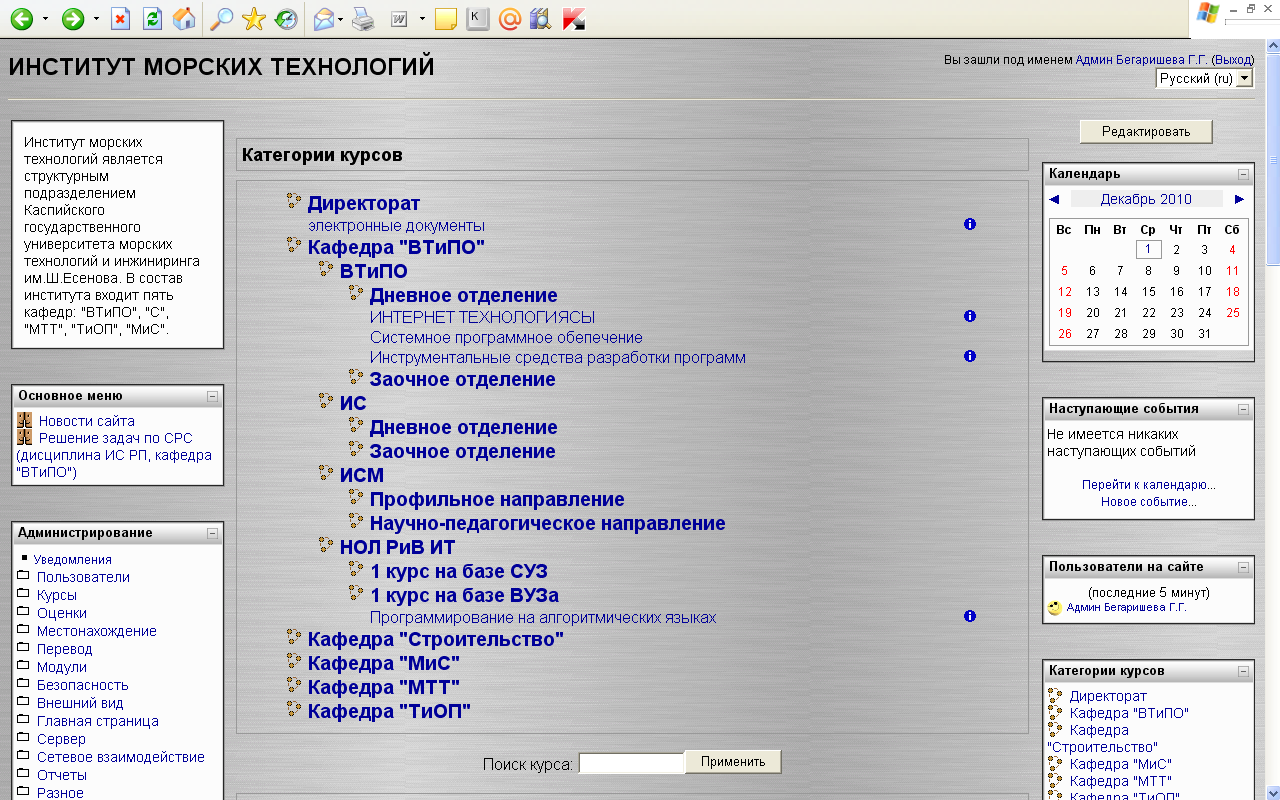Open the browser Home page icon
The image size is (1280, 800).
click(x=184, y=18)
